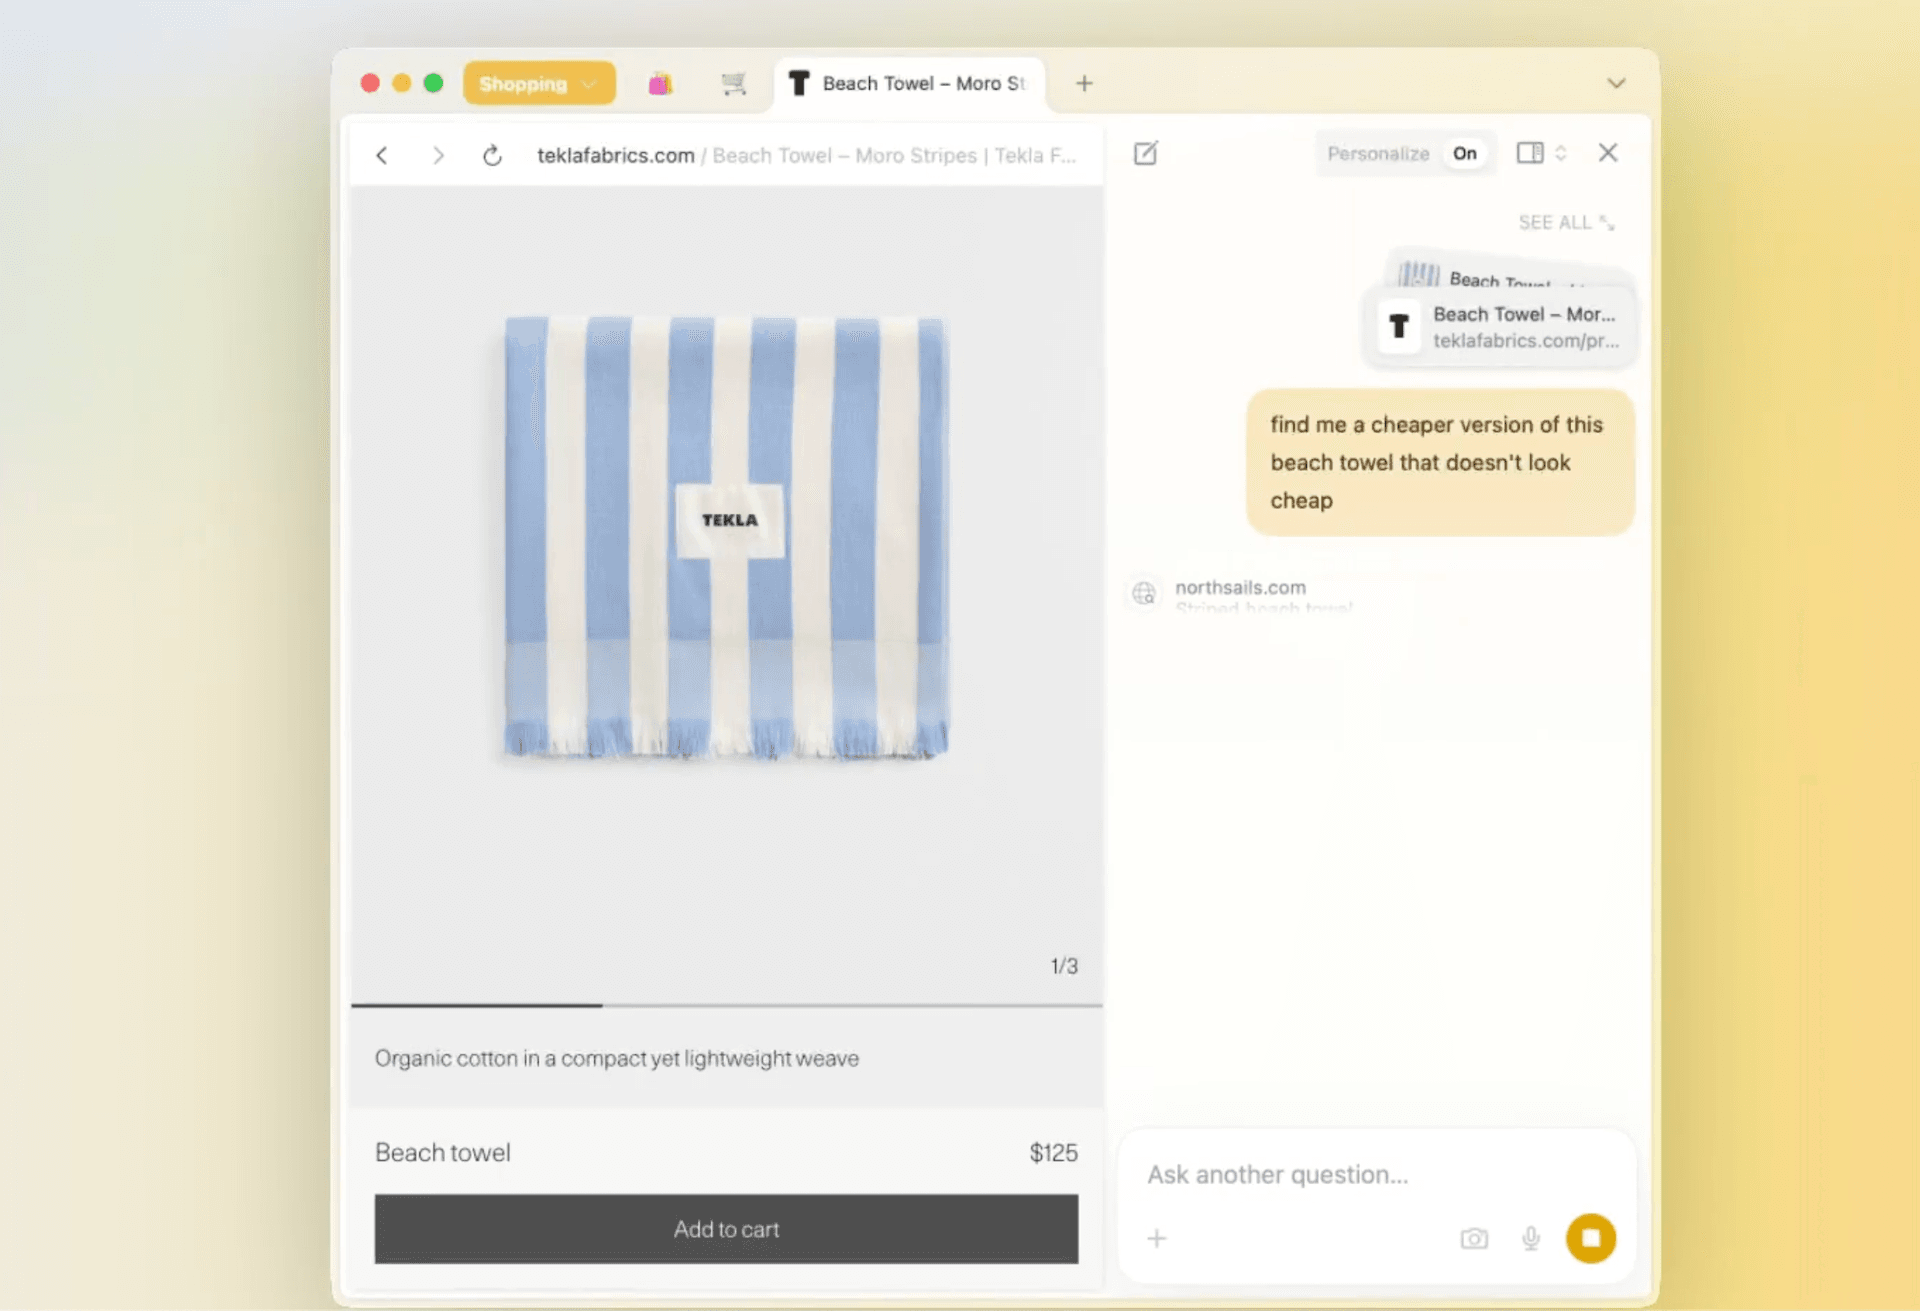This screenshot has height=1311, width=1920.
Task: Click SEE ALL attached tabs link
Action: [1566, 223]
